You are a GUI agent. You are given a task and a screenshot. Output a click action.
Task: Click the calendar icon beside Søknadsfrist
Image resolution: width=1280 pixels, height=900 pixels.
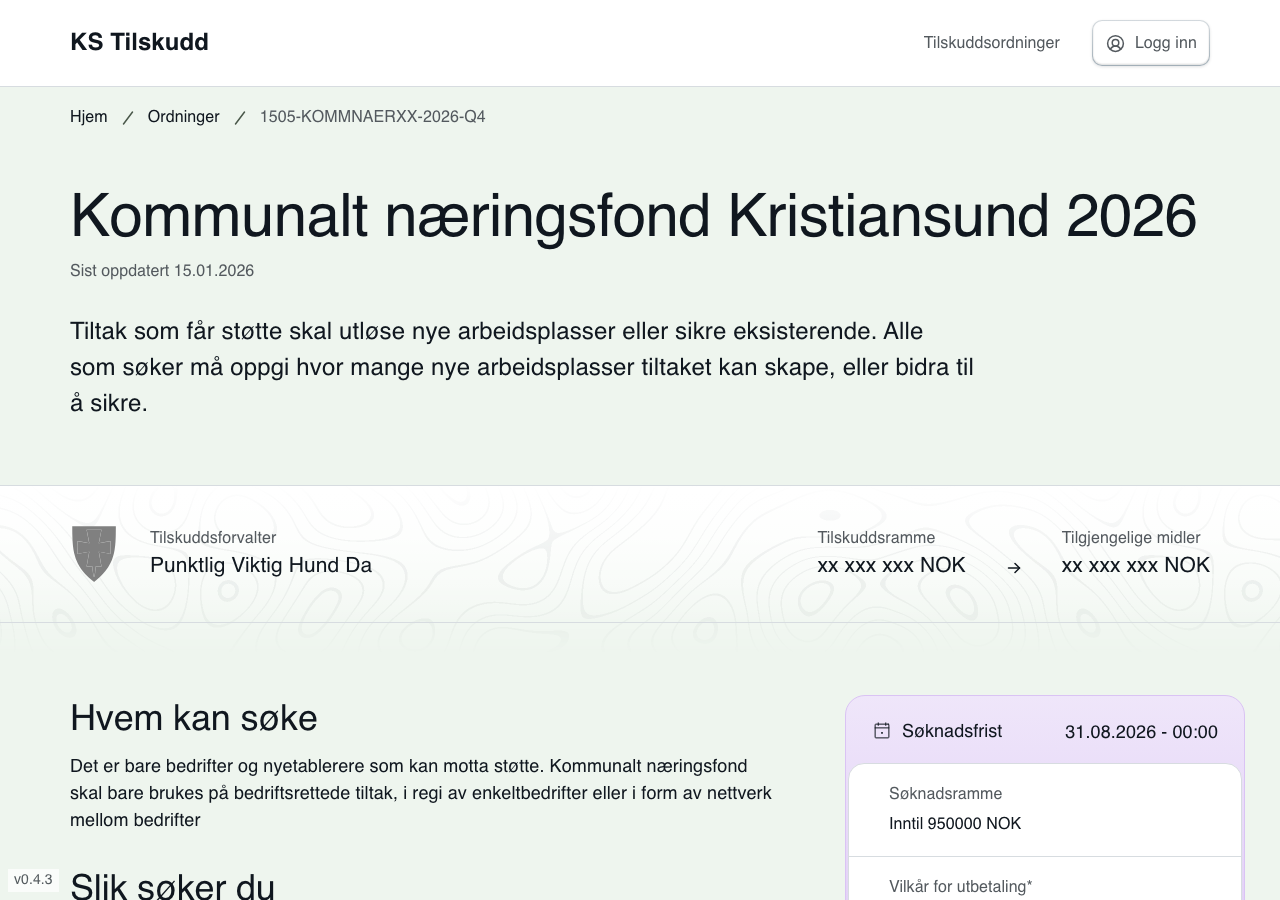pos(881,731)
